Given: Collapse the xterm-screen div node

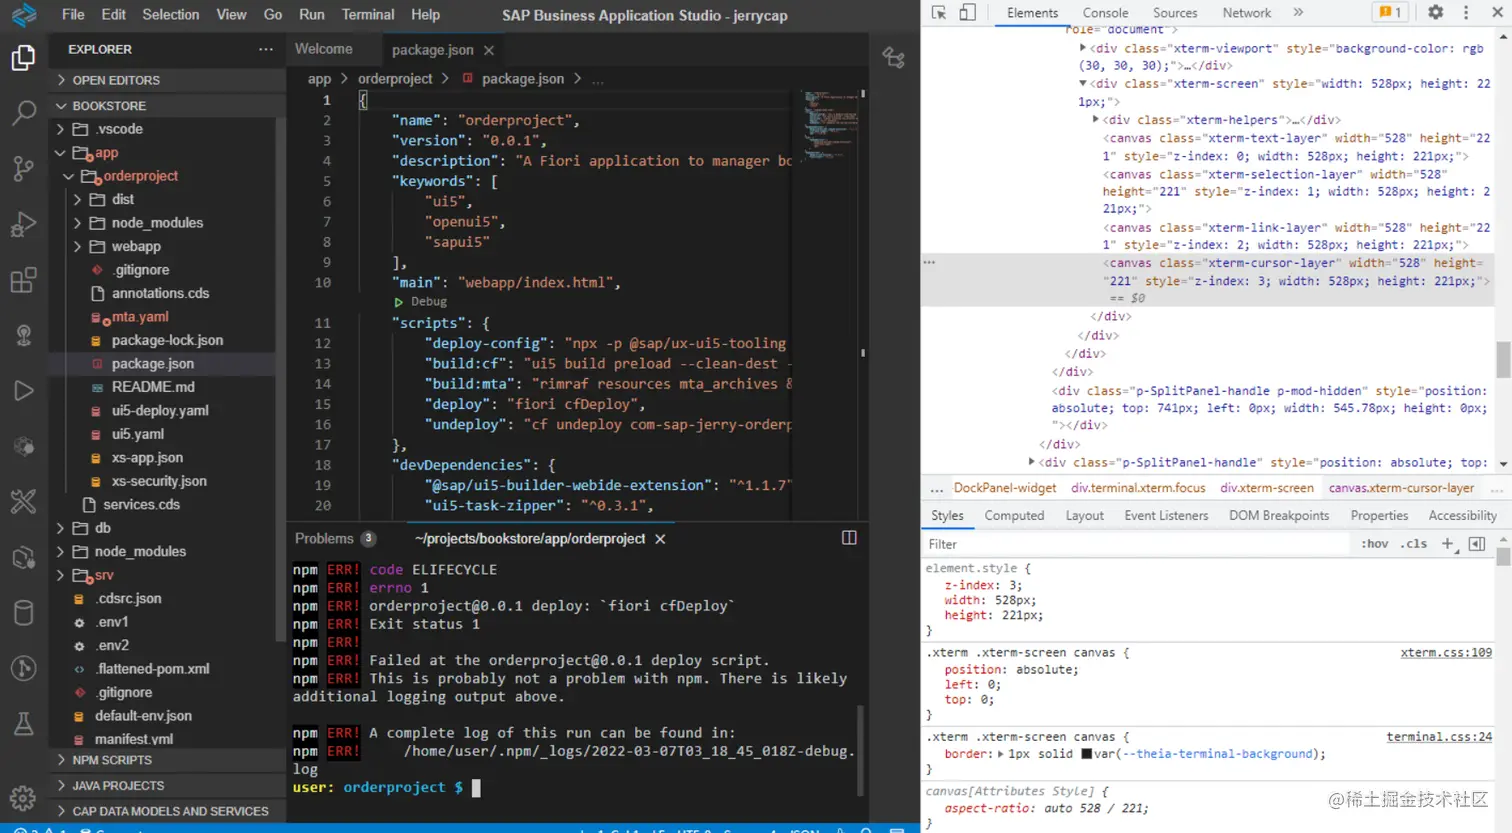Looking at the screenshot, I should point(1083,84).
